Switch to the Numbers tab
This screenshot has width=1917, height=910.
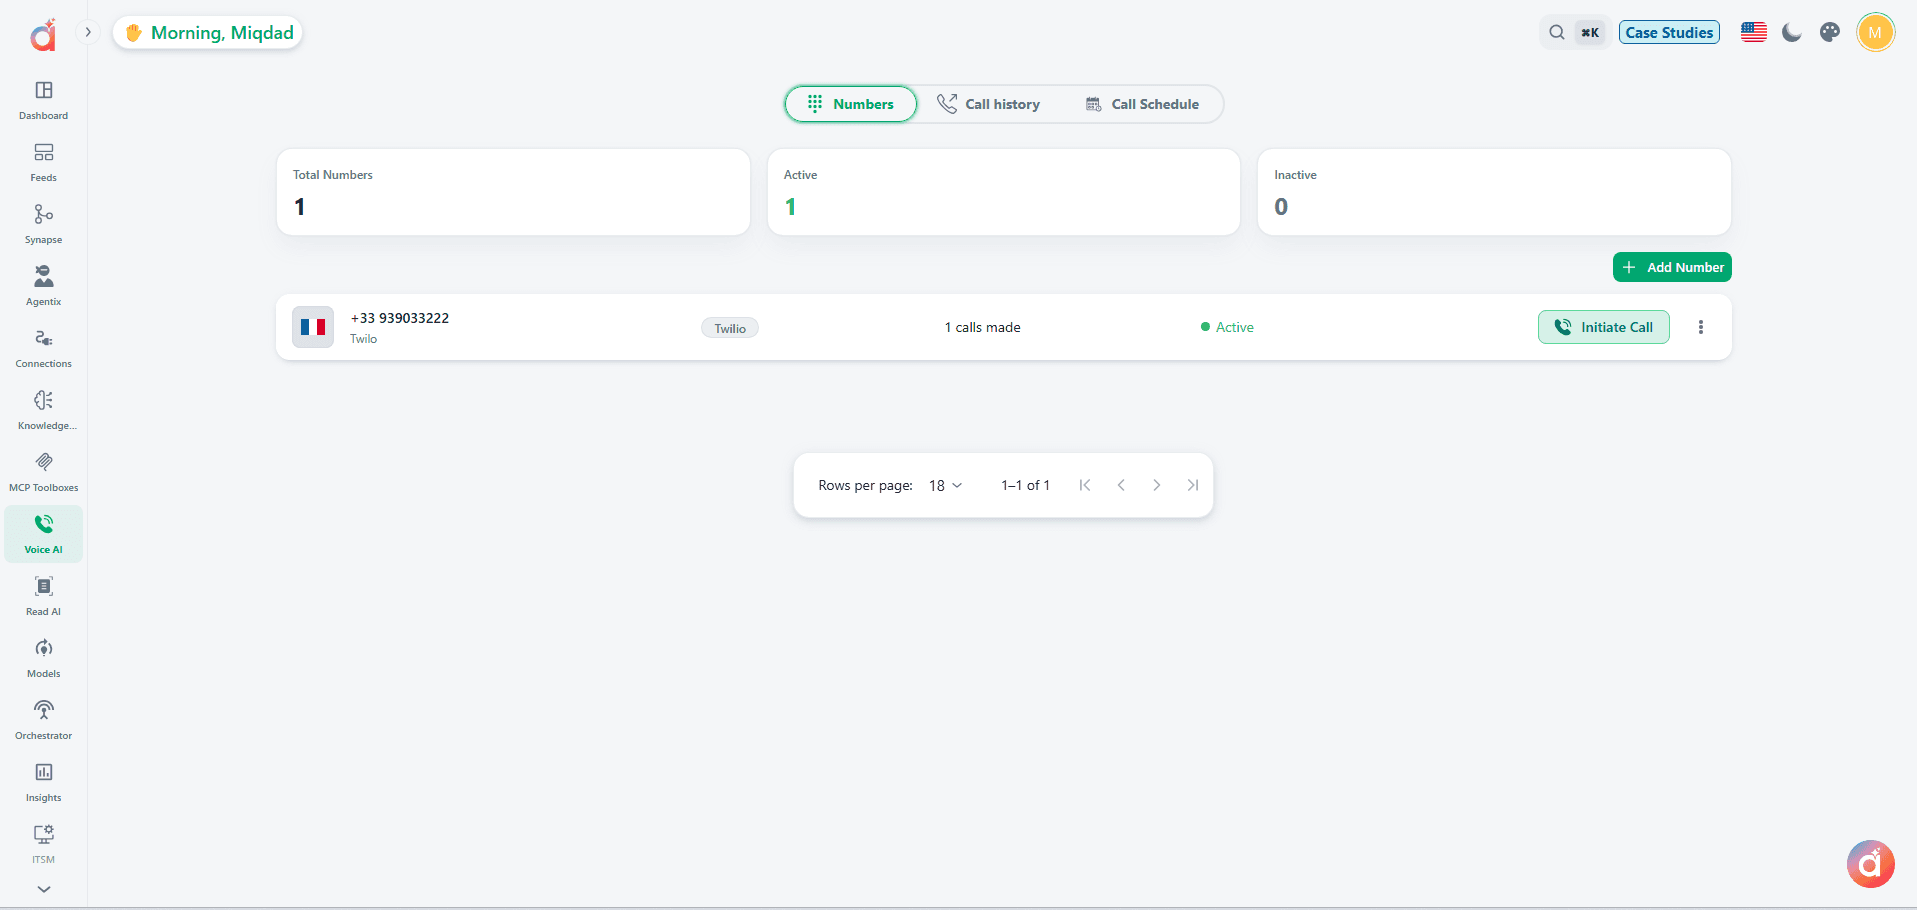coord(851,104)
